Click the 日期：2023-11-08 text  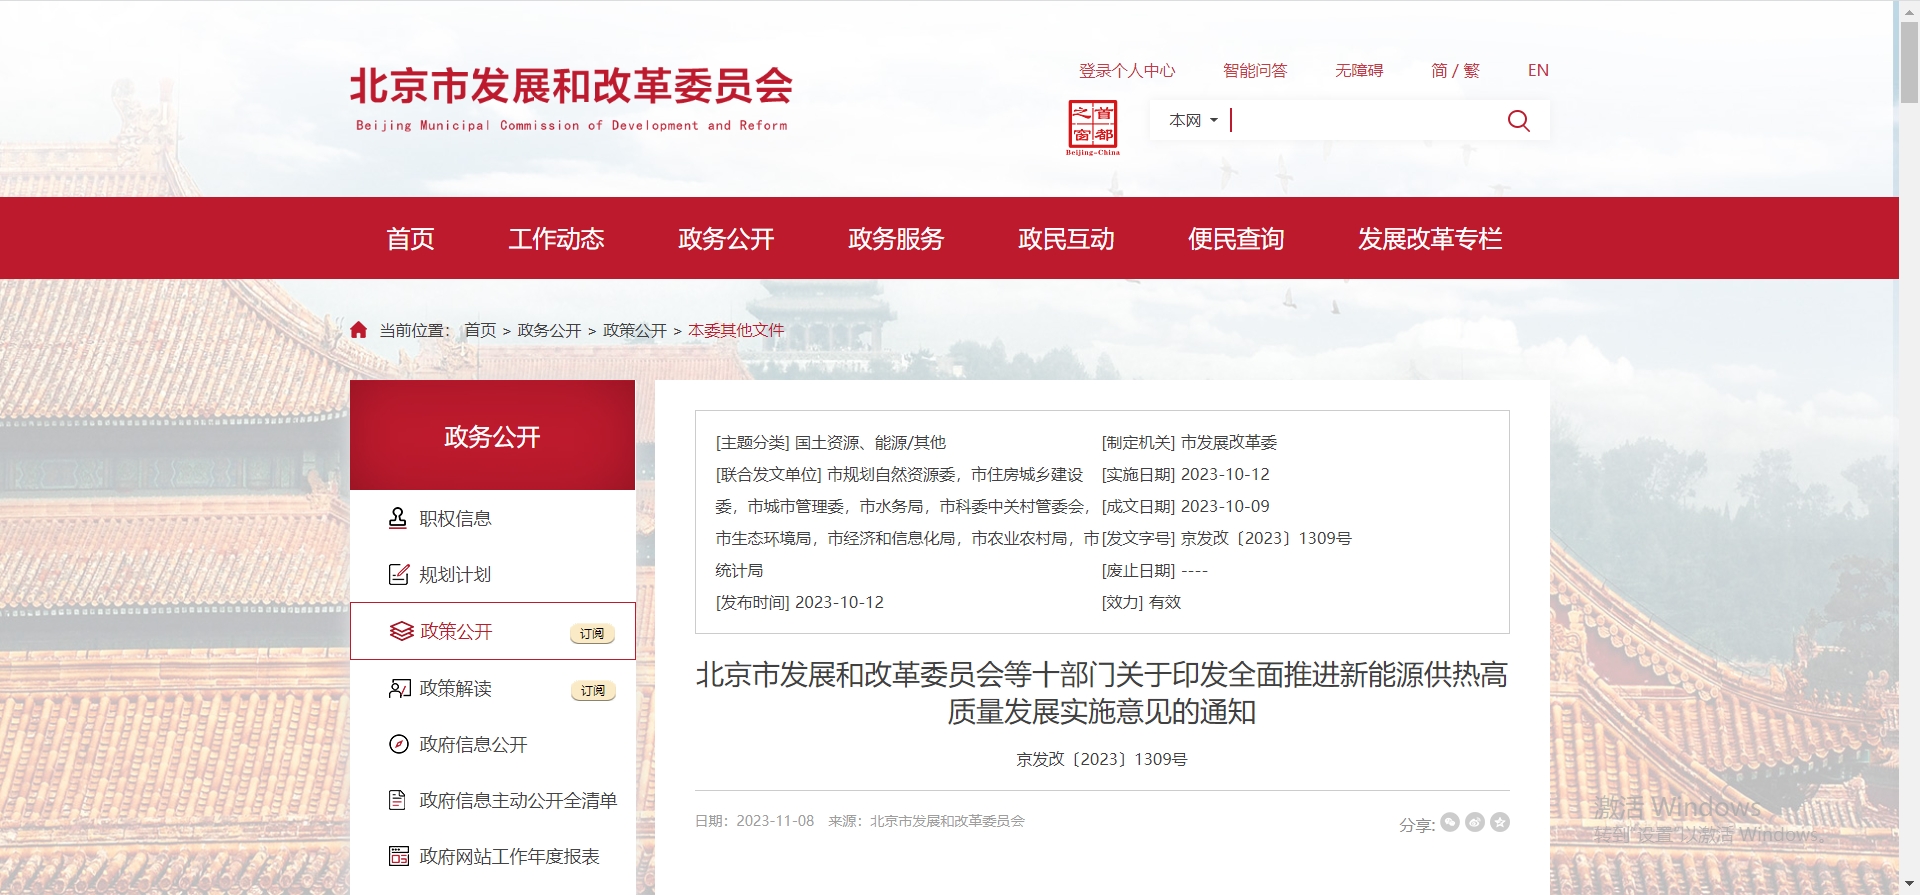[x=754, y=821]
